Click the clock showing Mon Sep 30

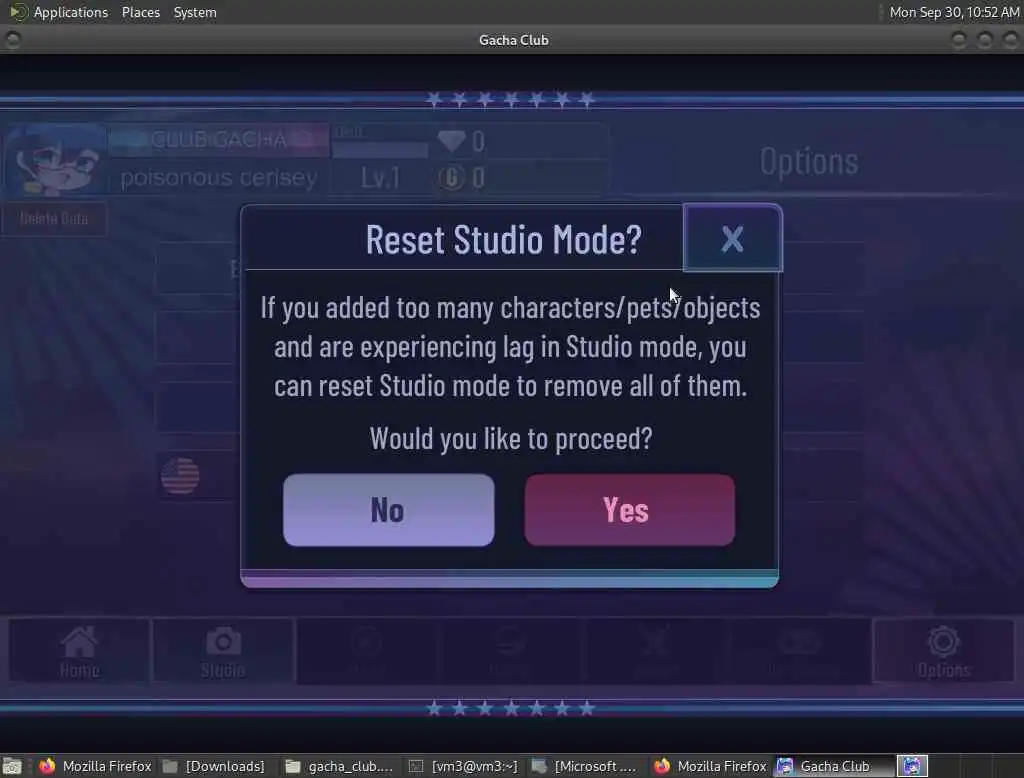(953, 12)
